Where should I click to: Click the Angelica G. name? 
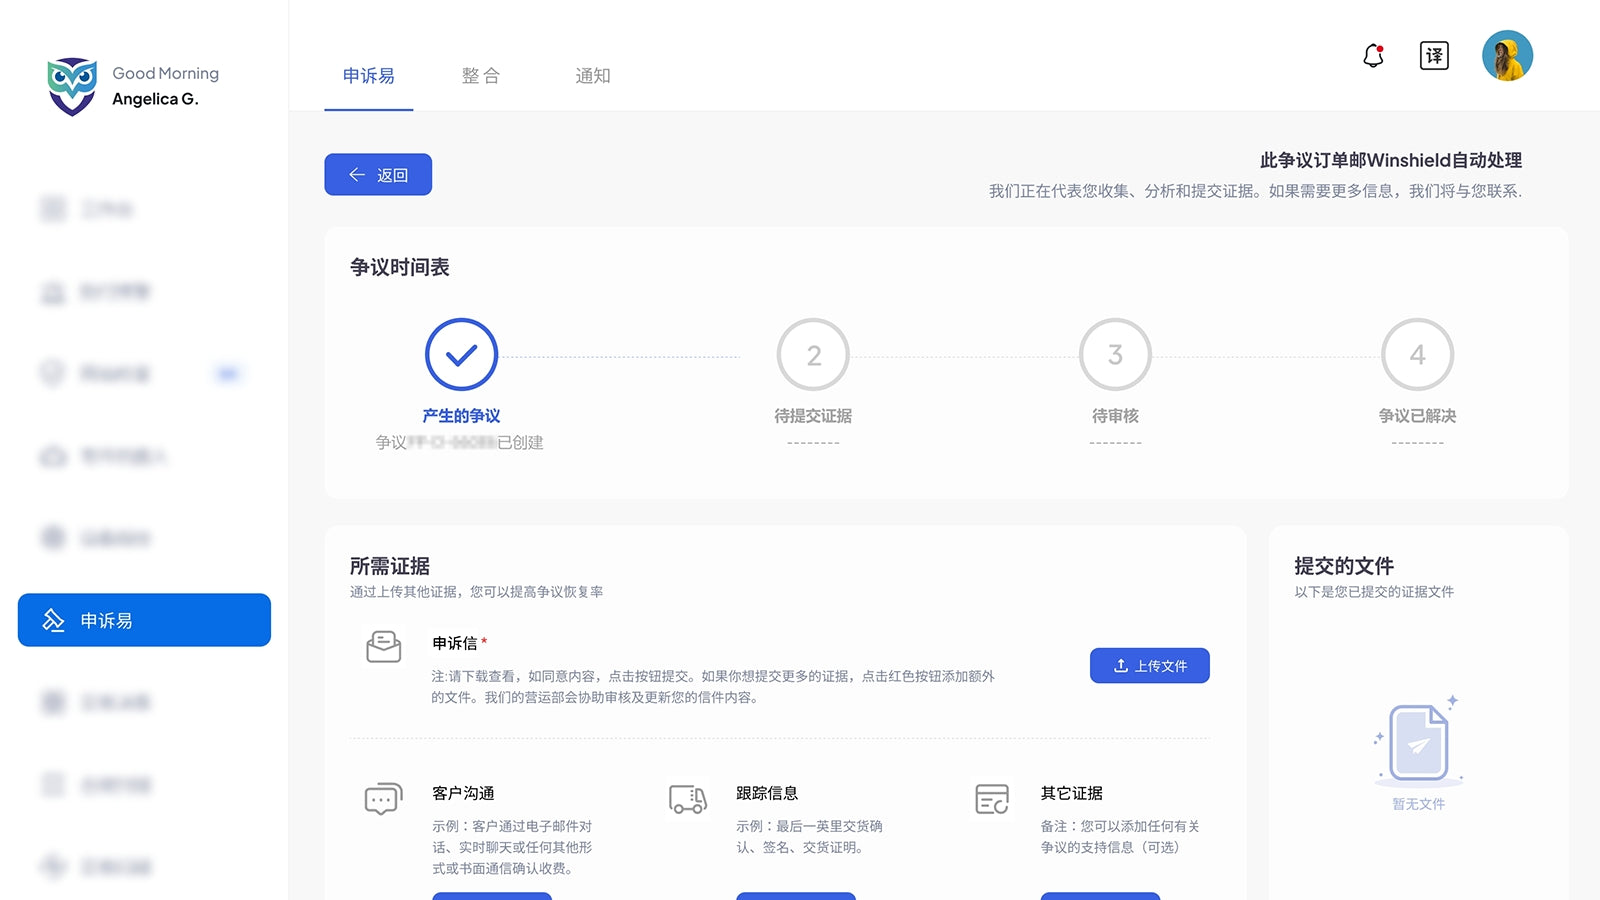coord(155,99)
